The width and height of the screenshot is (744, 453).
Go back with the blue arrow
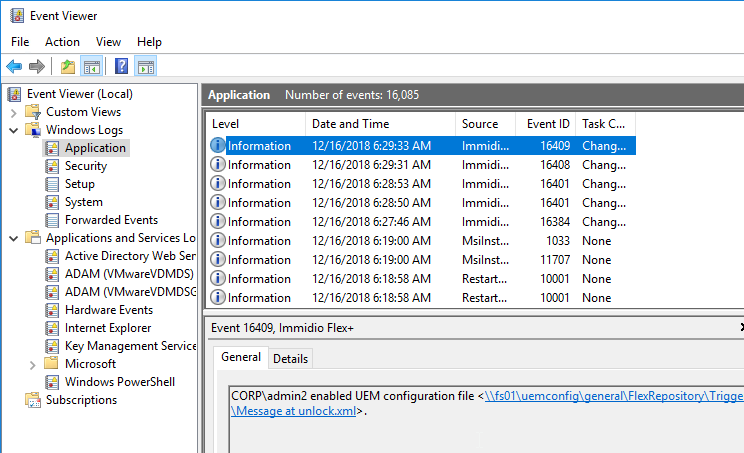click(14, 66)
